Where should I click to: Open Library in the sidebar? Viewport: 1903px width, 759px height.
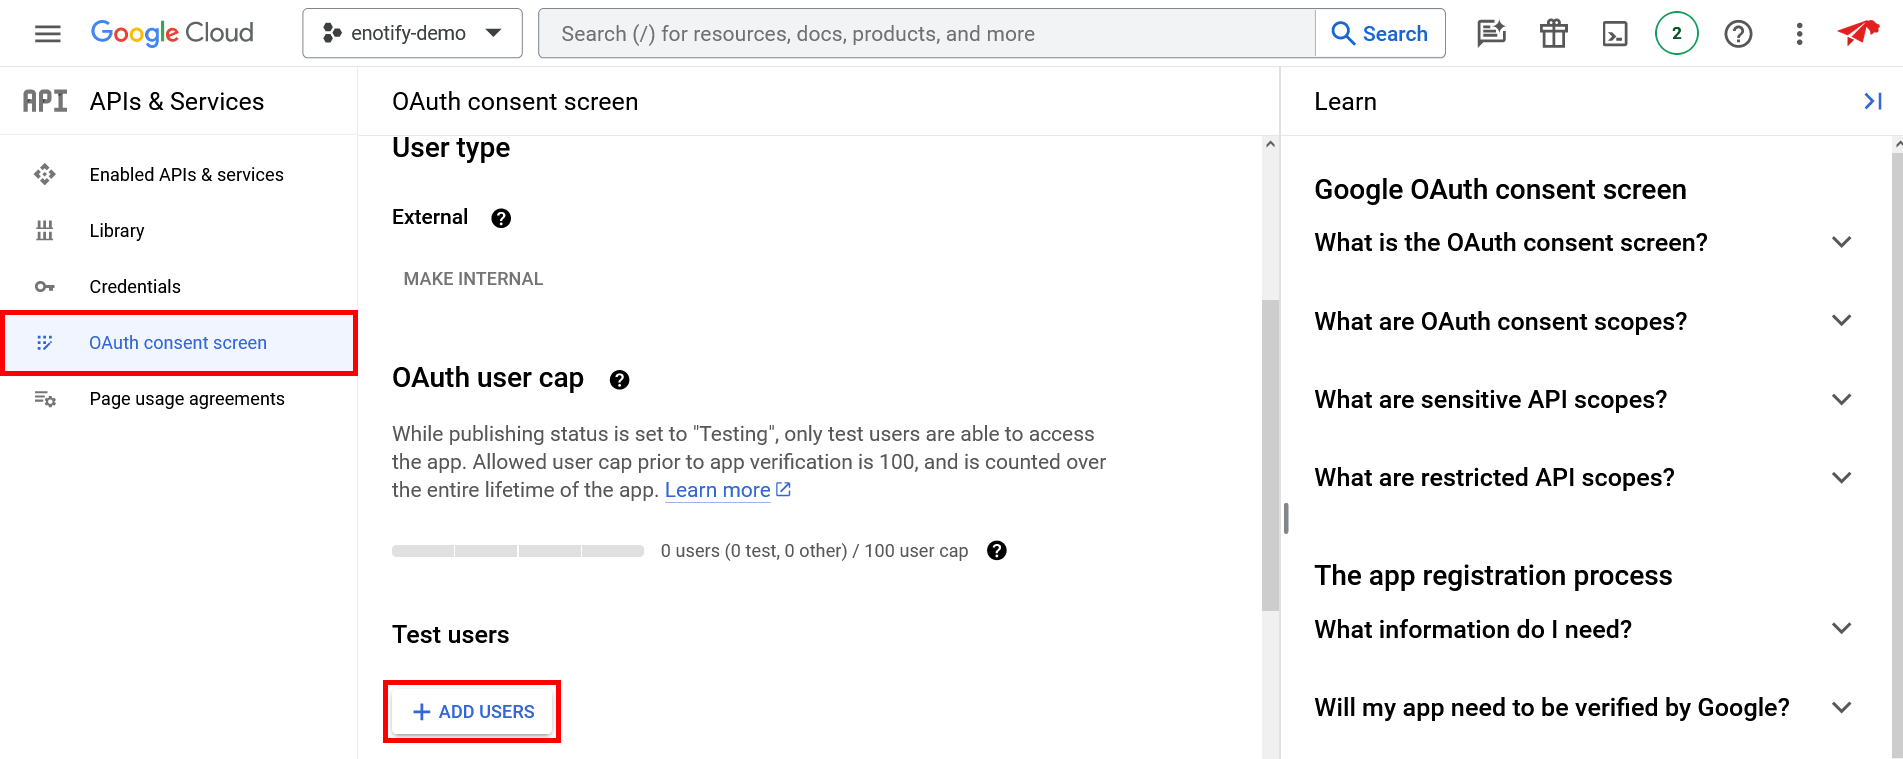point(117,231)
